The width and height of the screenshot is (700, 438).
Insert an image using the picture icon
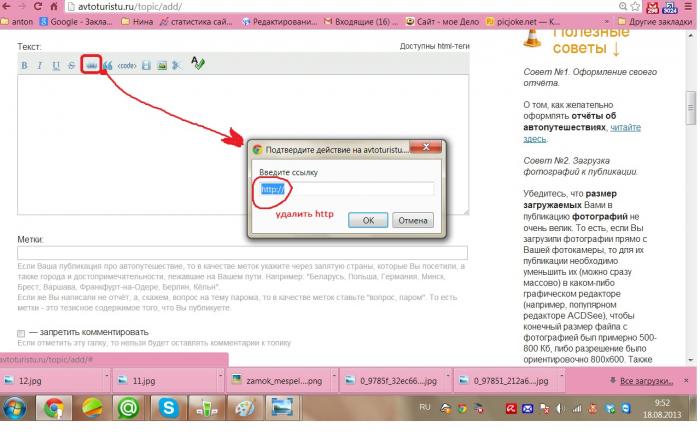pos(162,65)
